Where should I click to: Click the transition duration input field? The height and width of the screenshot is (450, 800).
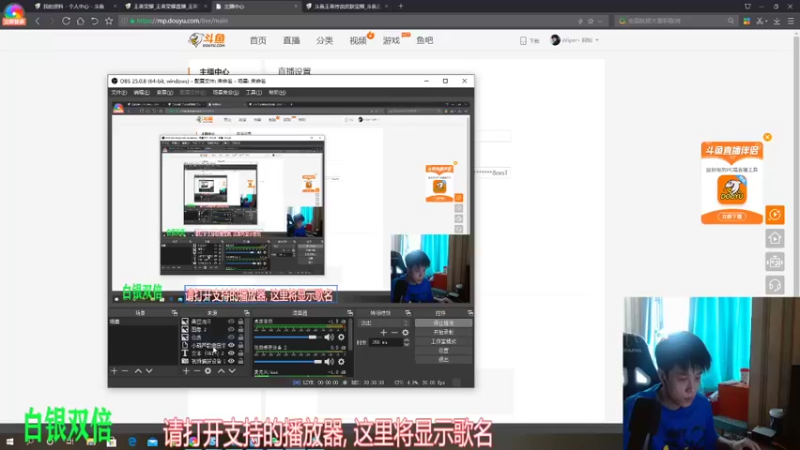(x=386, y=342)
